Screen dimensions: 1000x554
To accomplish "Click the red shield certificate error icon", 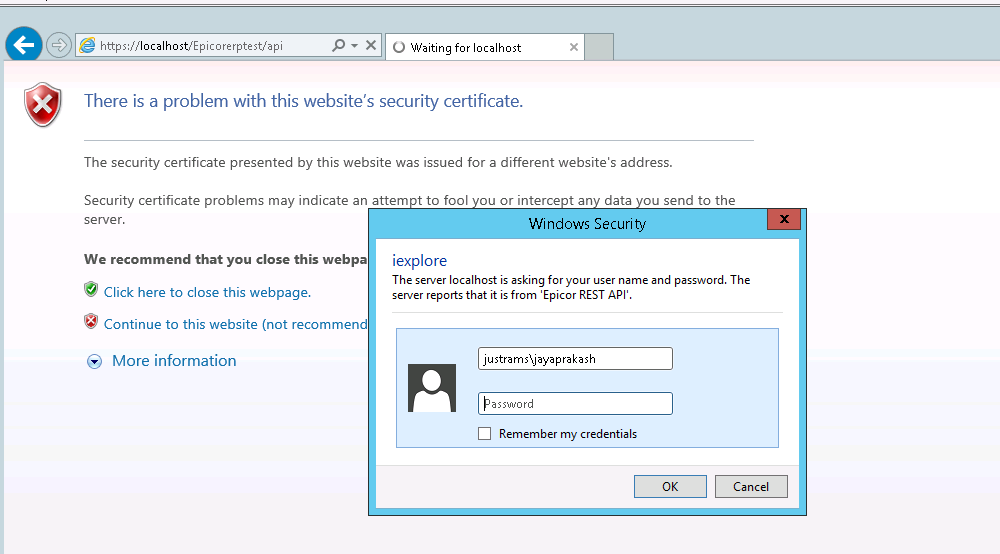I will tap(43, 104).
